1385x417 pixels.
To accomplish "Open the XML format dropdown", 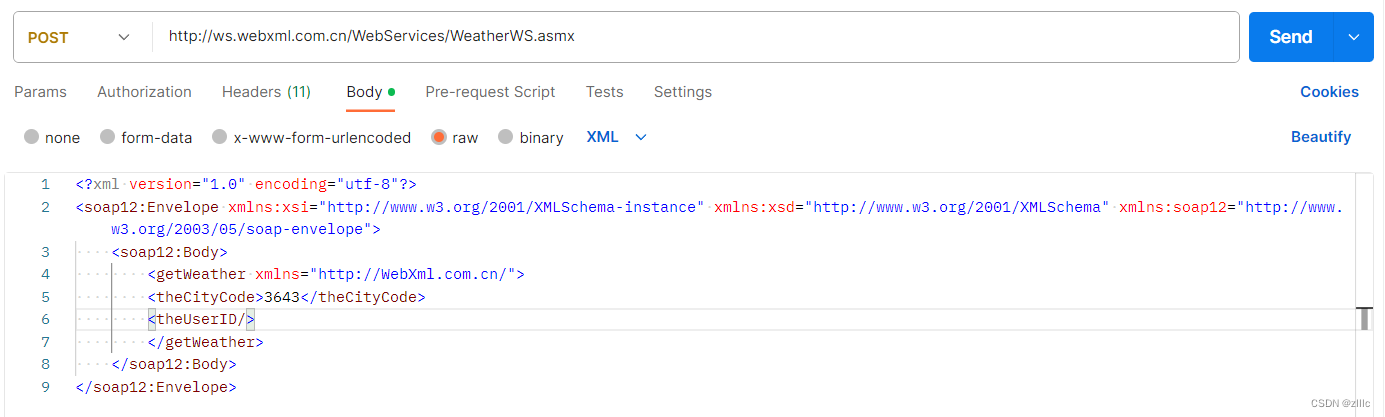I will (x=617, y=137).
